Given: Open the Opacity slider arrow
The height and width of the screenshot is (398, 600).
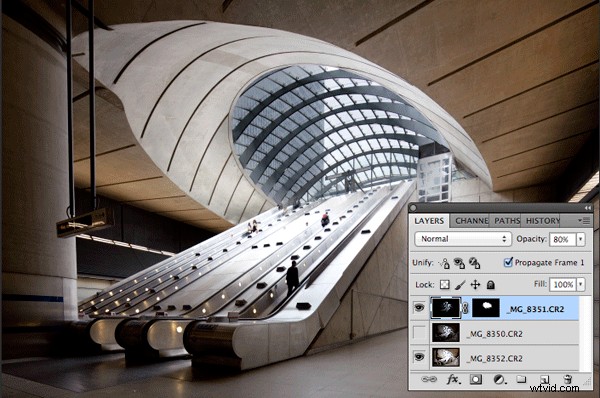Looking at the screenshot, I should click(x=581, y=239).
